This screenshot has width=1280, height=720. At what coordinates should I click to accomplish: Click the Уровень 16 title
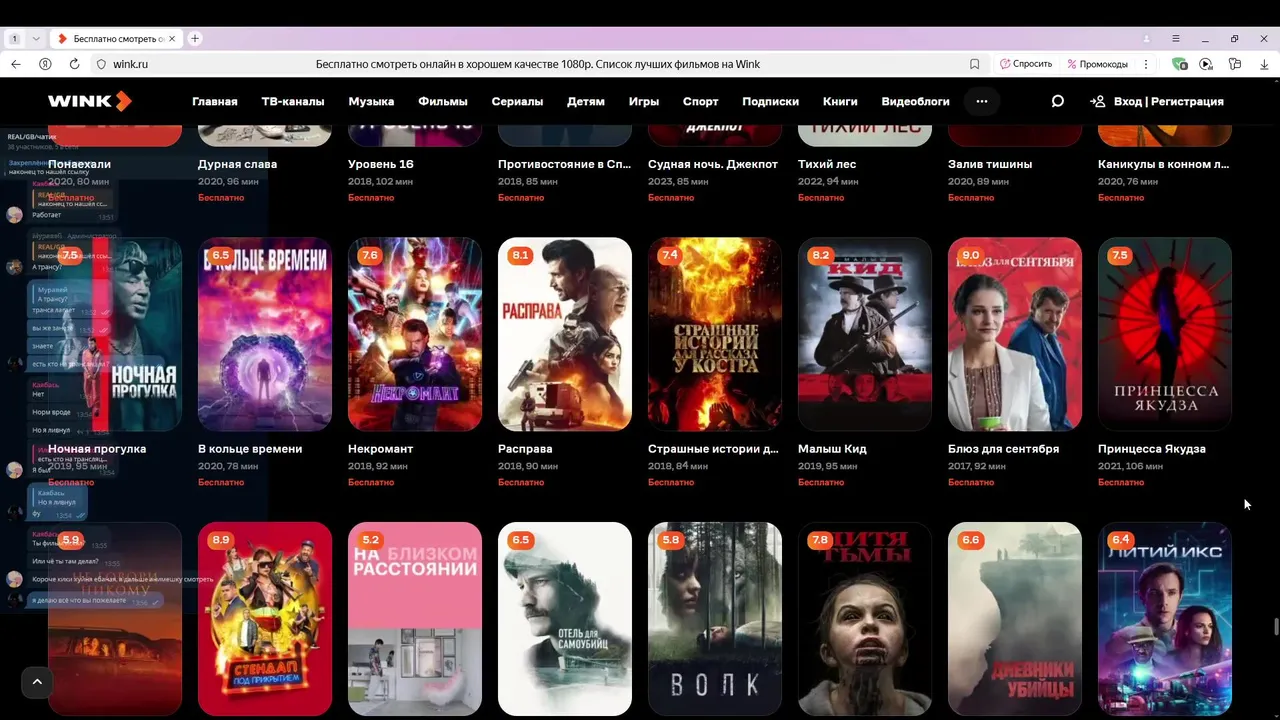coord(381,164)
